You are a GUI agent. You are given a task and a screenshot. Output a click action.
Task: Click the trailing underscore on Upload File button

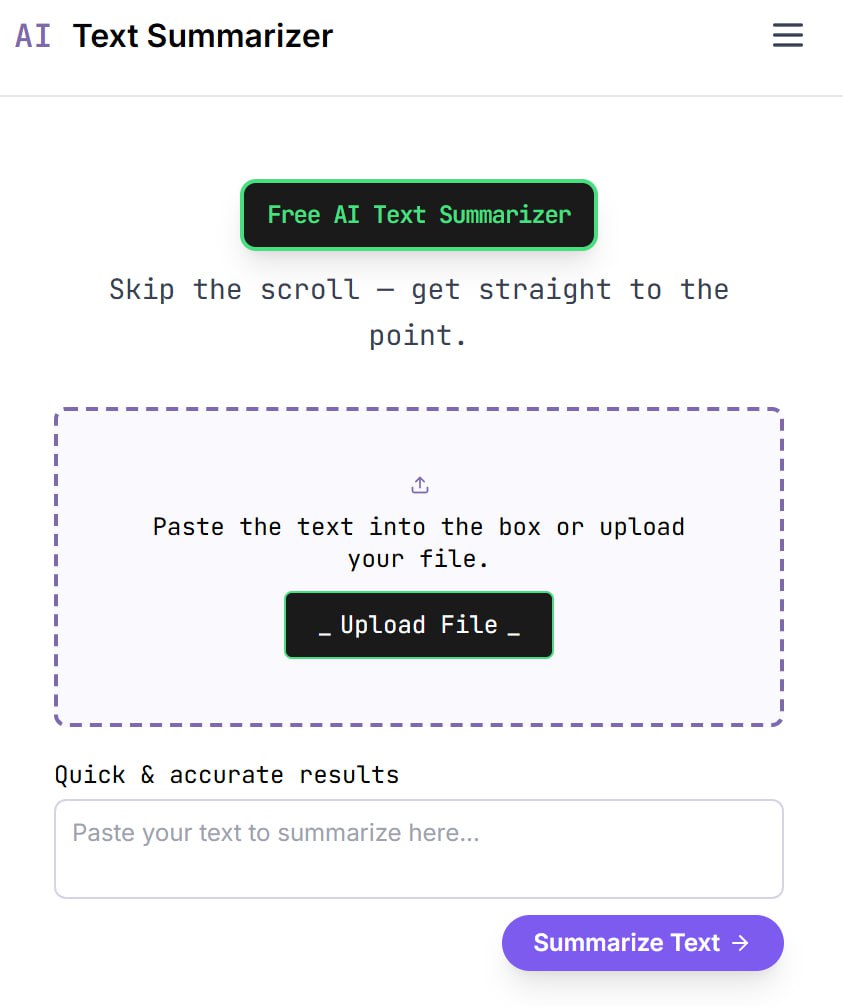[513, 627]
